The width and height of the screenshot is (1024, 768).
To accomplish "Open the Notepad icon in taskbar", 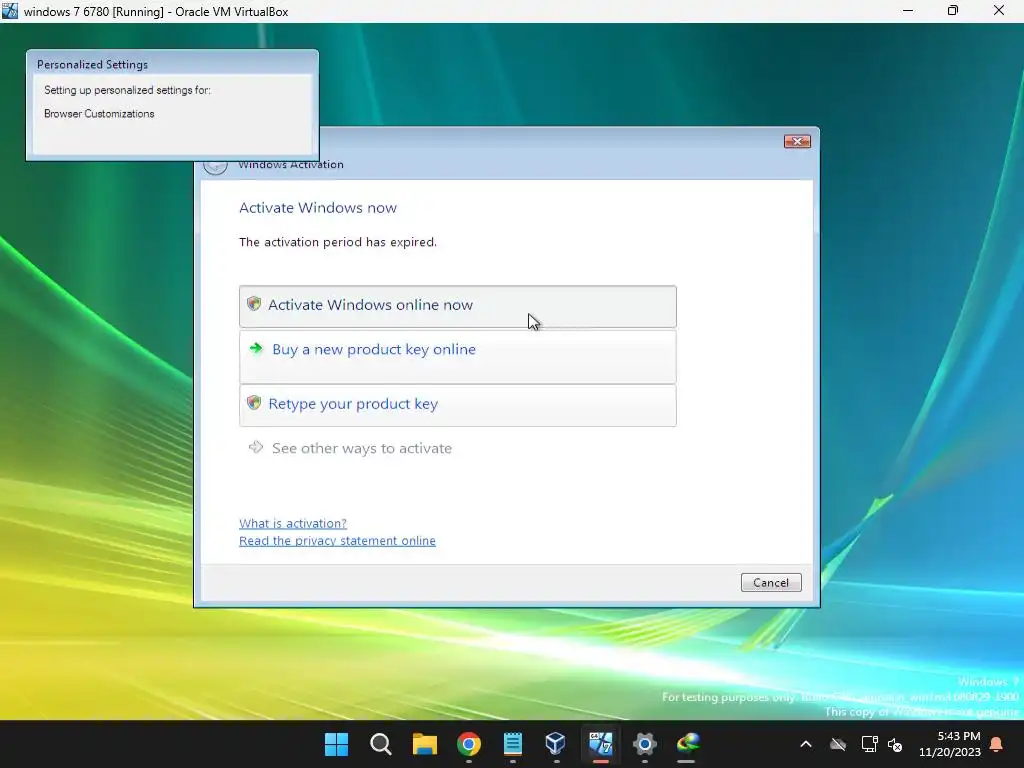I will pos(513,744).
